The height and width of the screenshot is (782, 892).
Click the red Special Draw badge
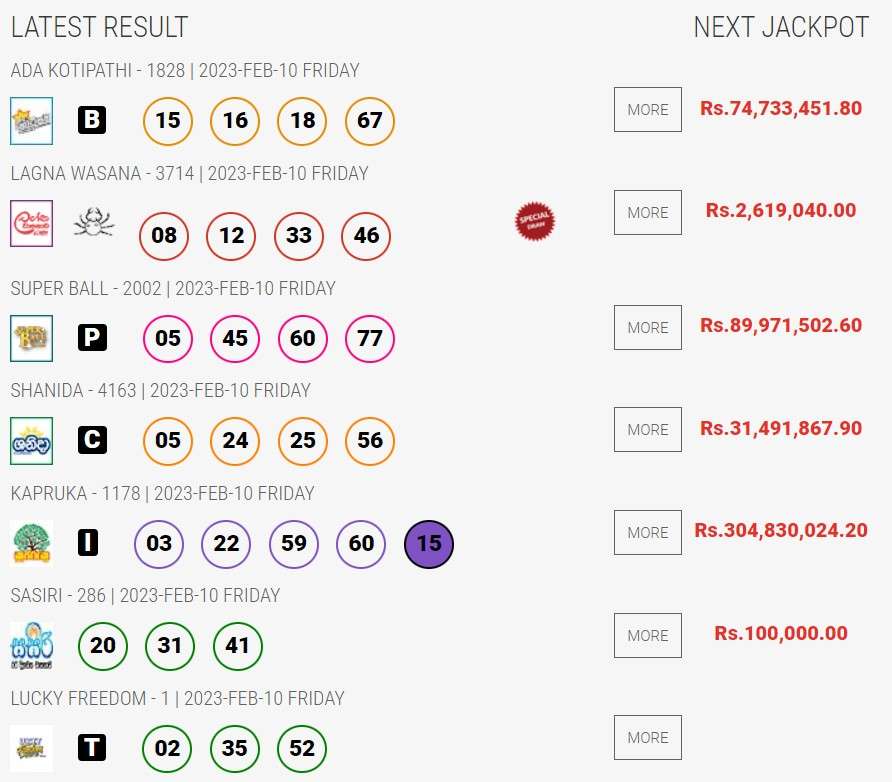(x=535, y=221)
